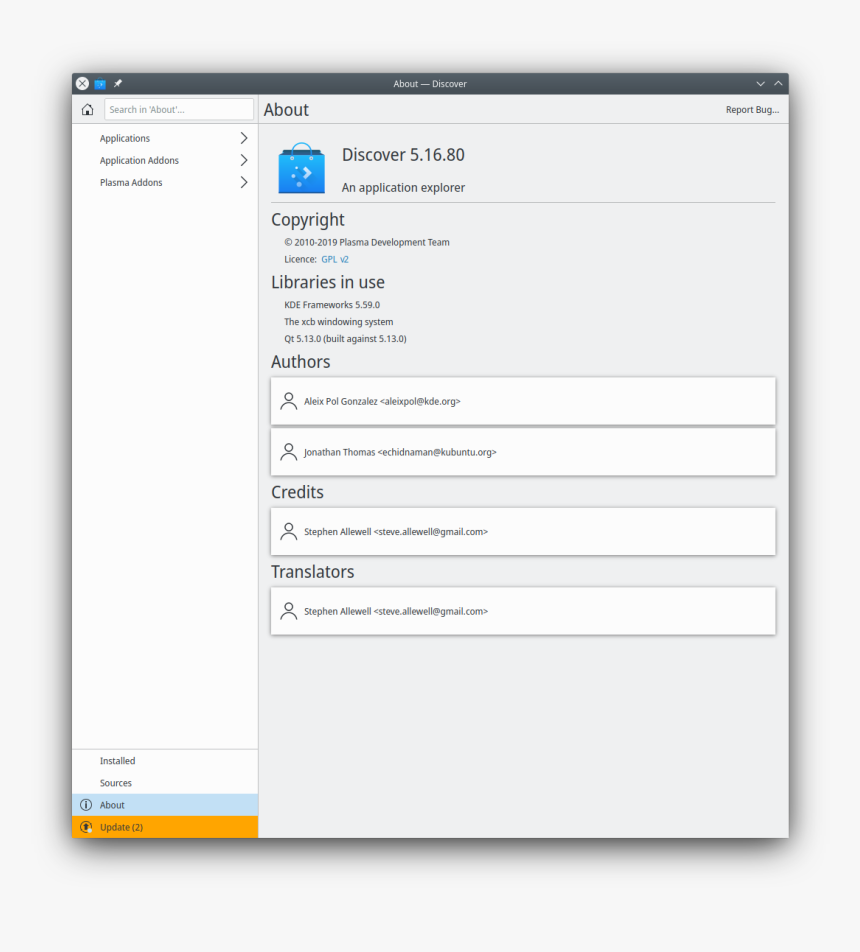Click 'Qt 5.13.0 (built against 5.13.0)' text
Viewport: 860px width, 952px height.
tap(345, 339)
